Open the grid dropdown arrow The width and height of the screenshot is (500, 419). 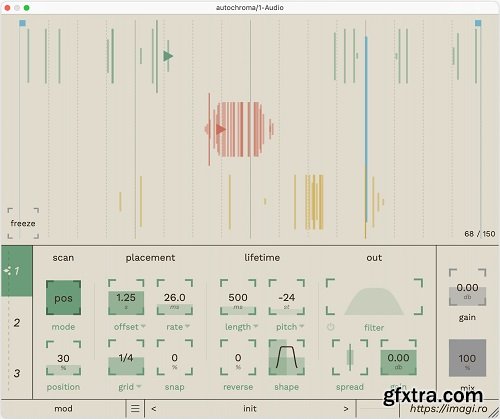pyautogui.click(x=138, y=387)
